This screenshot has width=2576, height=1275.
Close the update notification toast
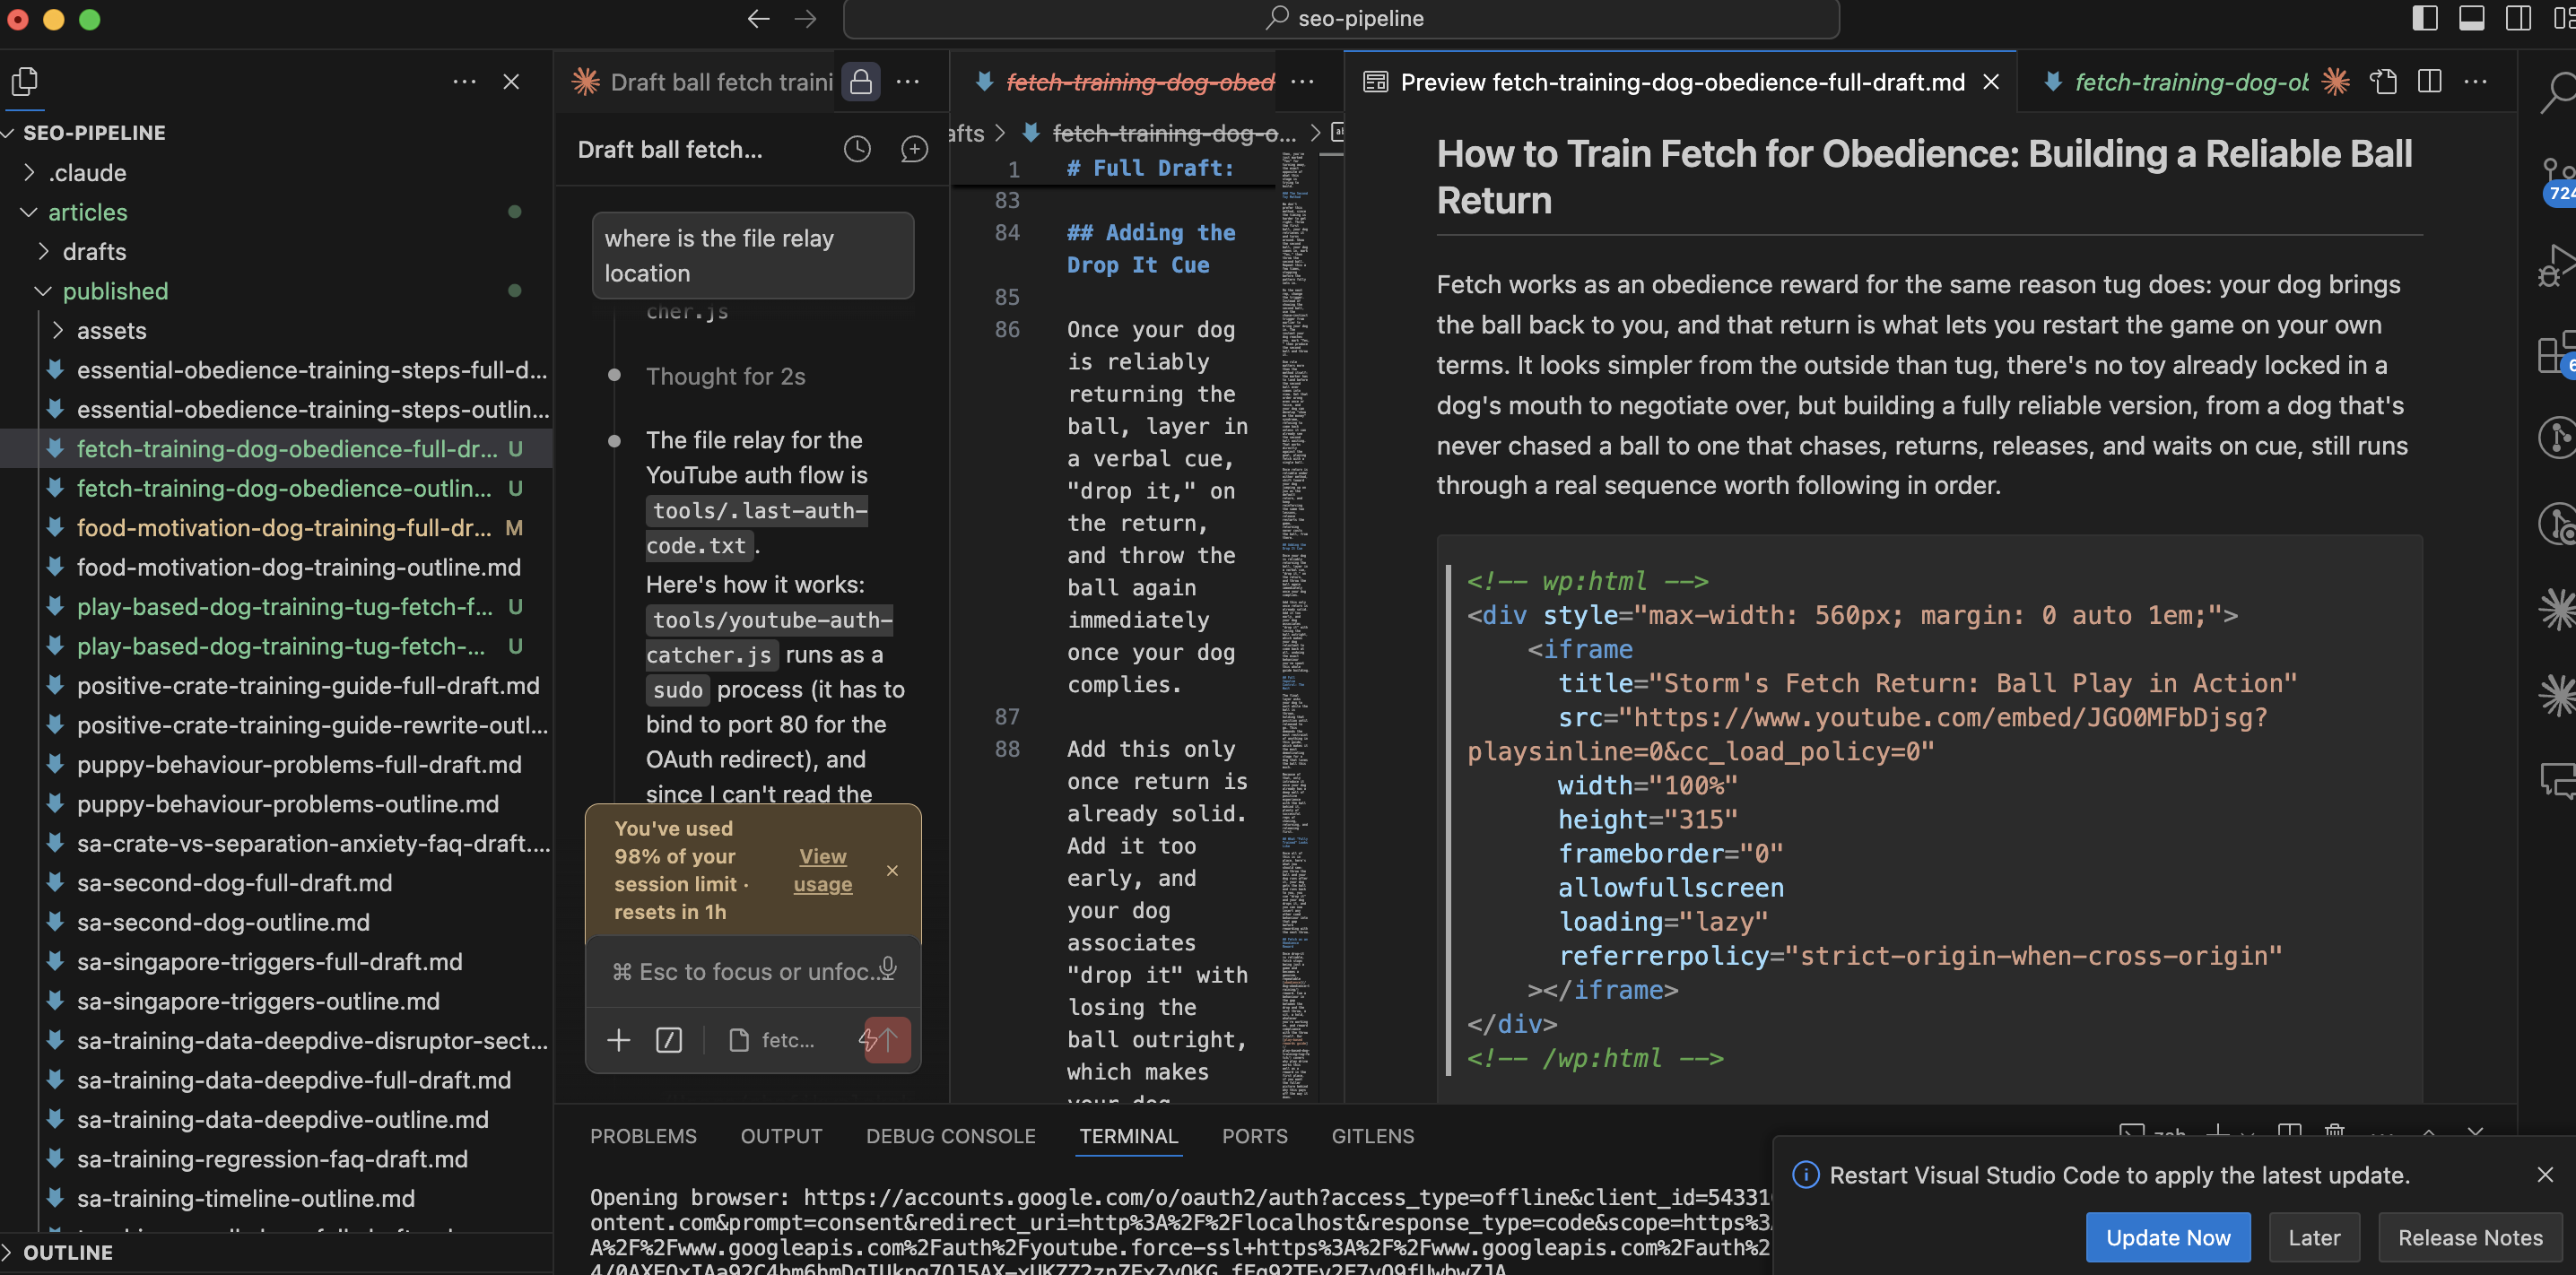coord(2545,1174)
